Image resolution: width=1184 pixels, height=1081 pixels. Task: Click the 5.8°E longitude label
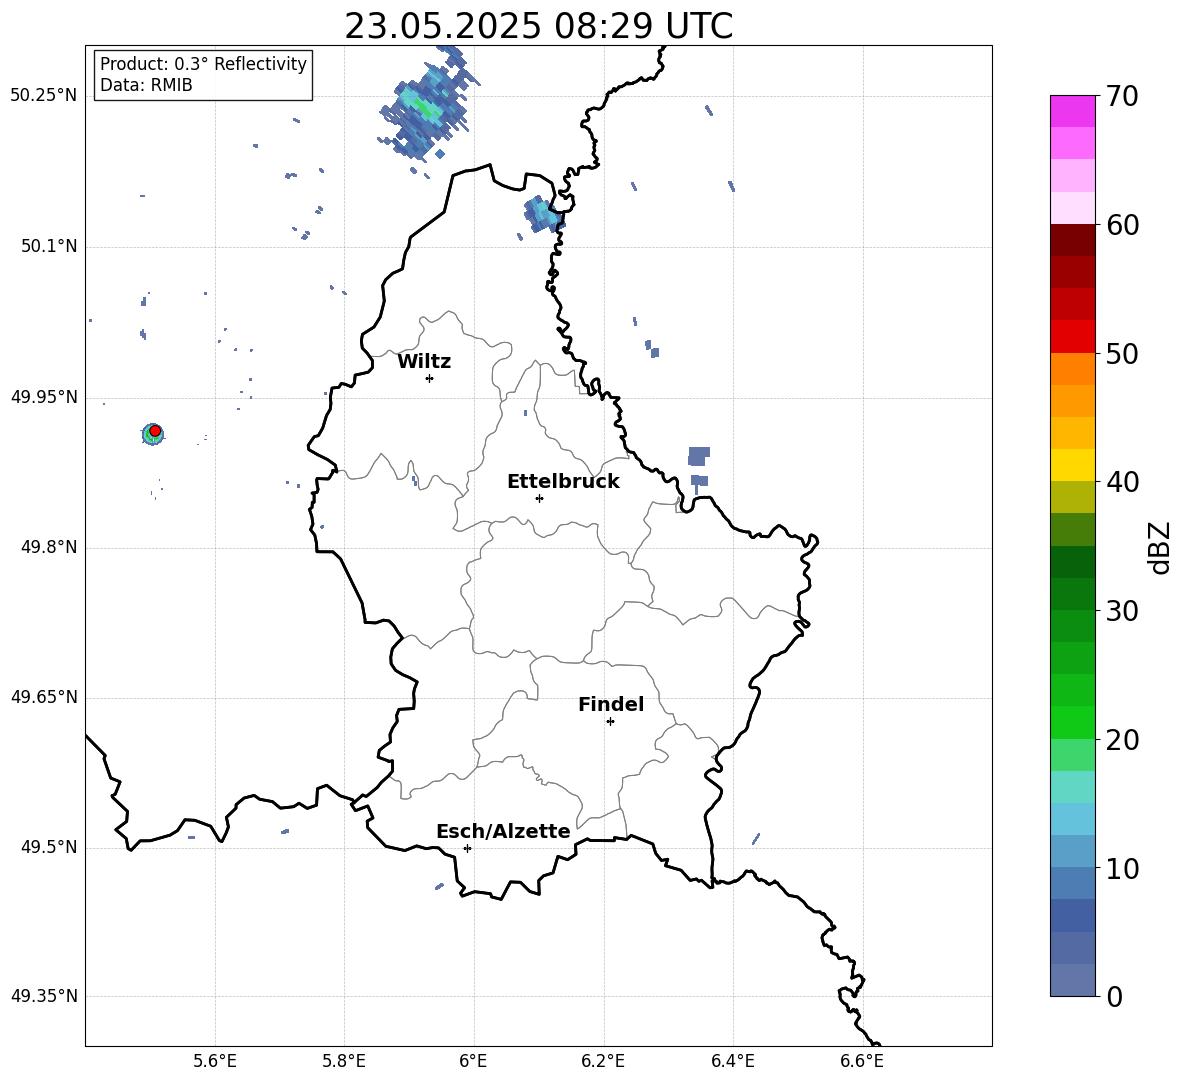click(x=344, y=1061)
